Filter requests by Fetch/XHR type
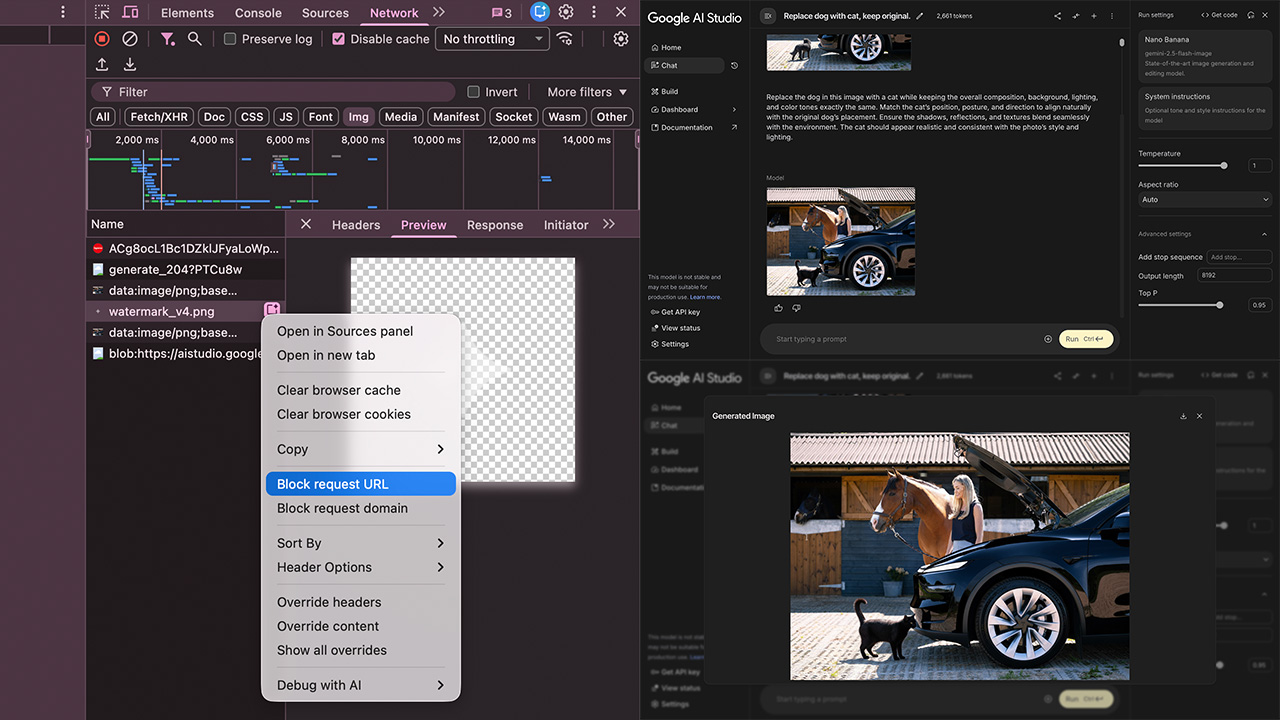This screenshot has width=1280, height=720. (158, 117)
